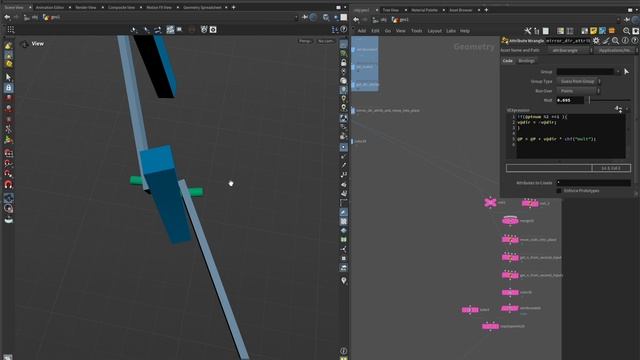Click the info icon in Attribute Wrangle header
The width and height of the screenshot is (640, 360).
(x=625, y=40)
